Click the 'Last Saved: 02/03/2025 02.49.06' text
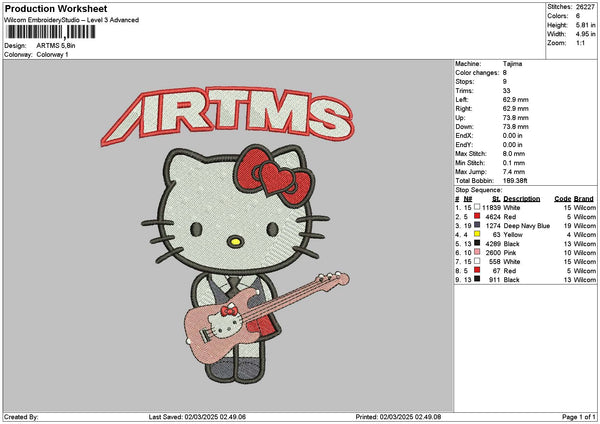The image size is (600, 424). (197, 417)
